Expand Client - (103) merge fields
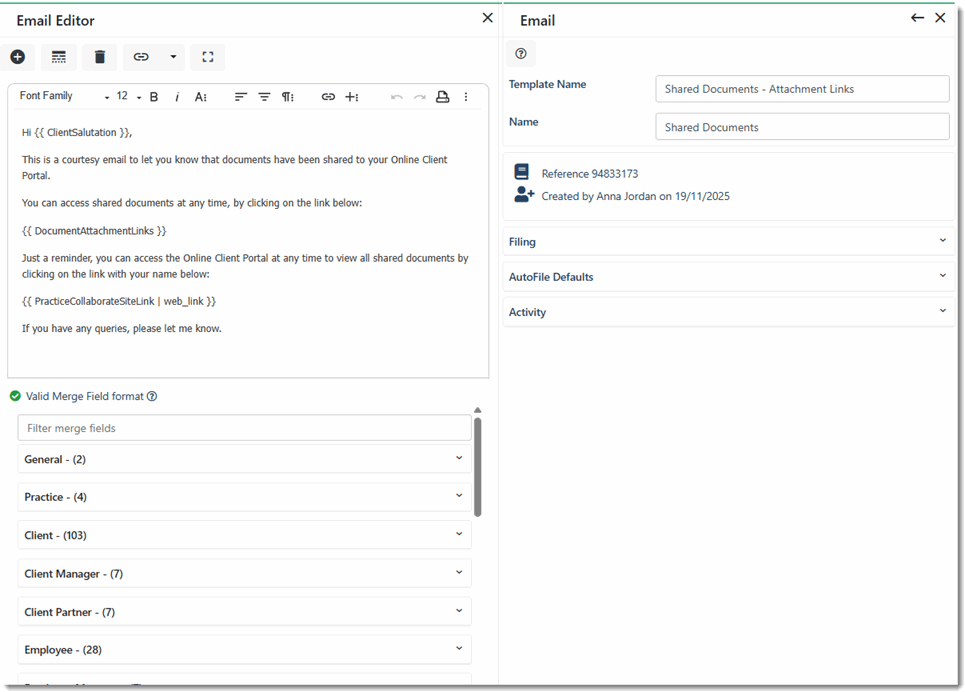The height and width of the screenshot is (692, 965). (x=244, y=535)
